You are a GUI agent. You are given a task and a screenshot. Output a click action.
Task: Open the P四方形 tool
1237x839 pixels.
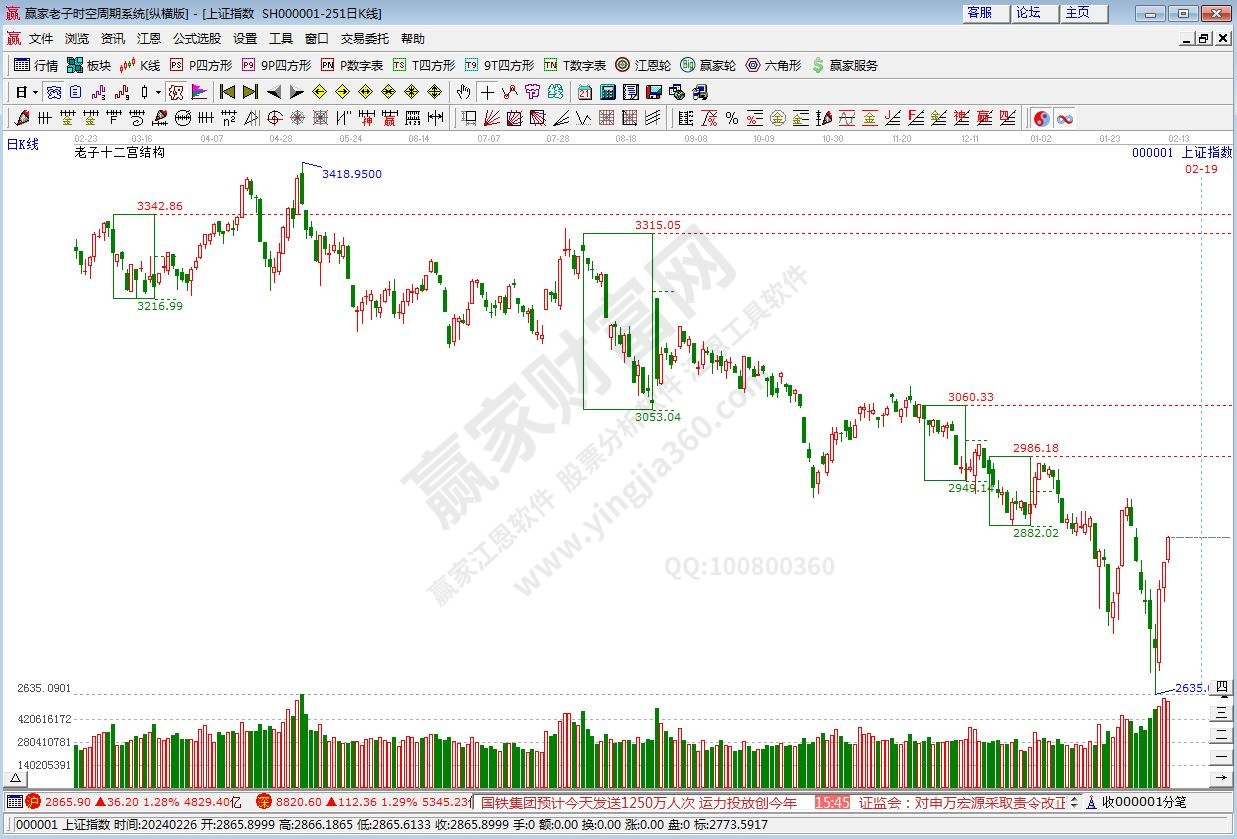(x=200, y=65)
